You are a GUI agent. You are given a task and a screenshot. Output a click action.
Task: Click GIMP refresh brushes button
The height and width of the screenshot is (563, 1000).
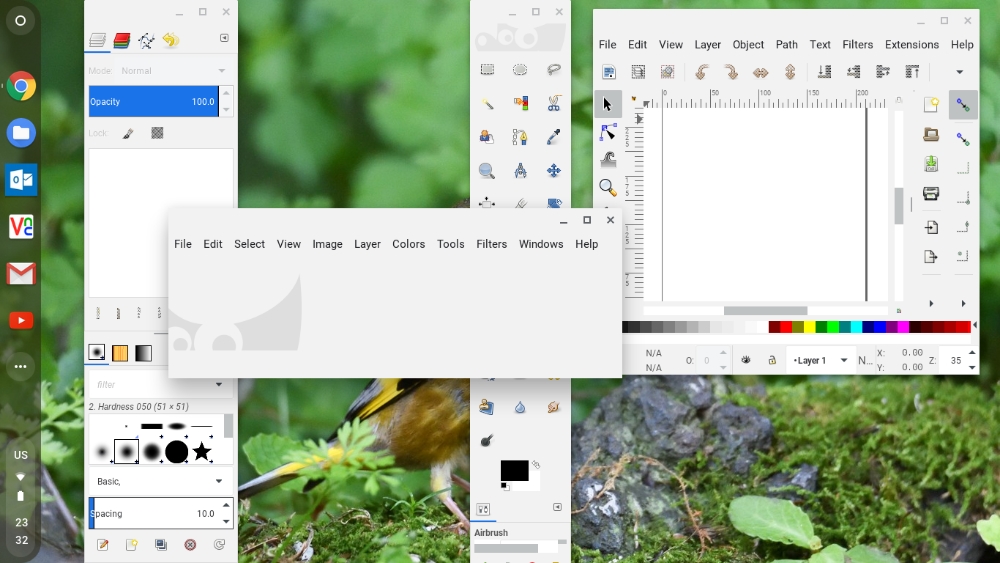[x=219, y=545]
